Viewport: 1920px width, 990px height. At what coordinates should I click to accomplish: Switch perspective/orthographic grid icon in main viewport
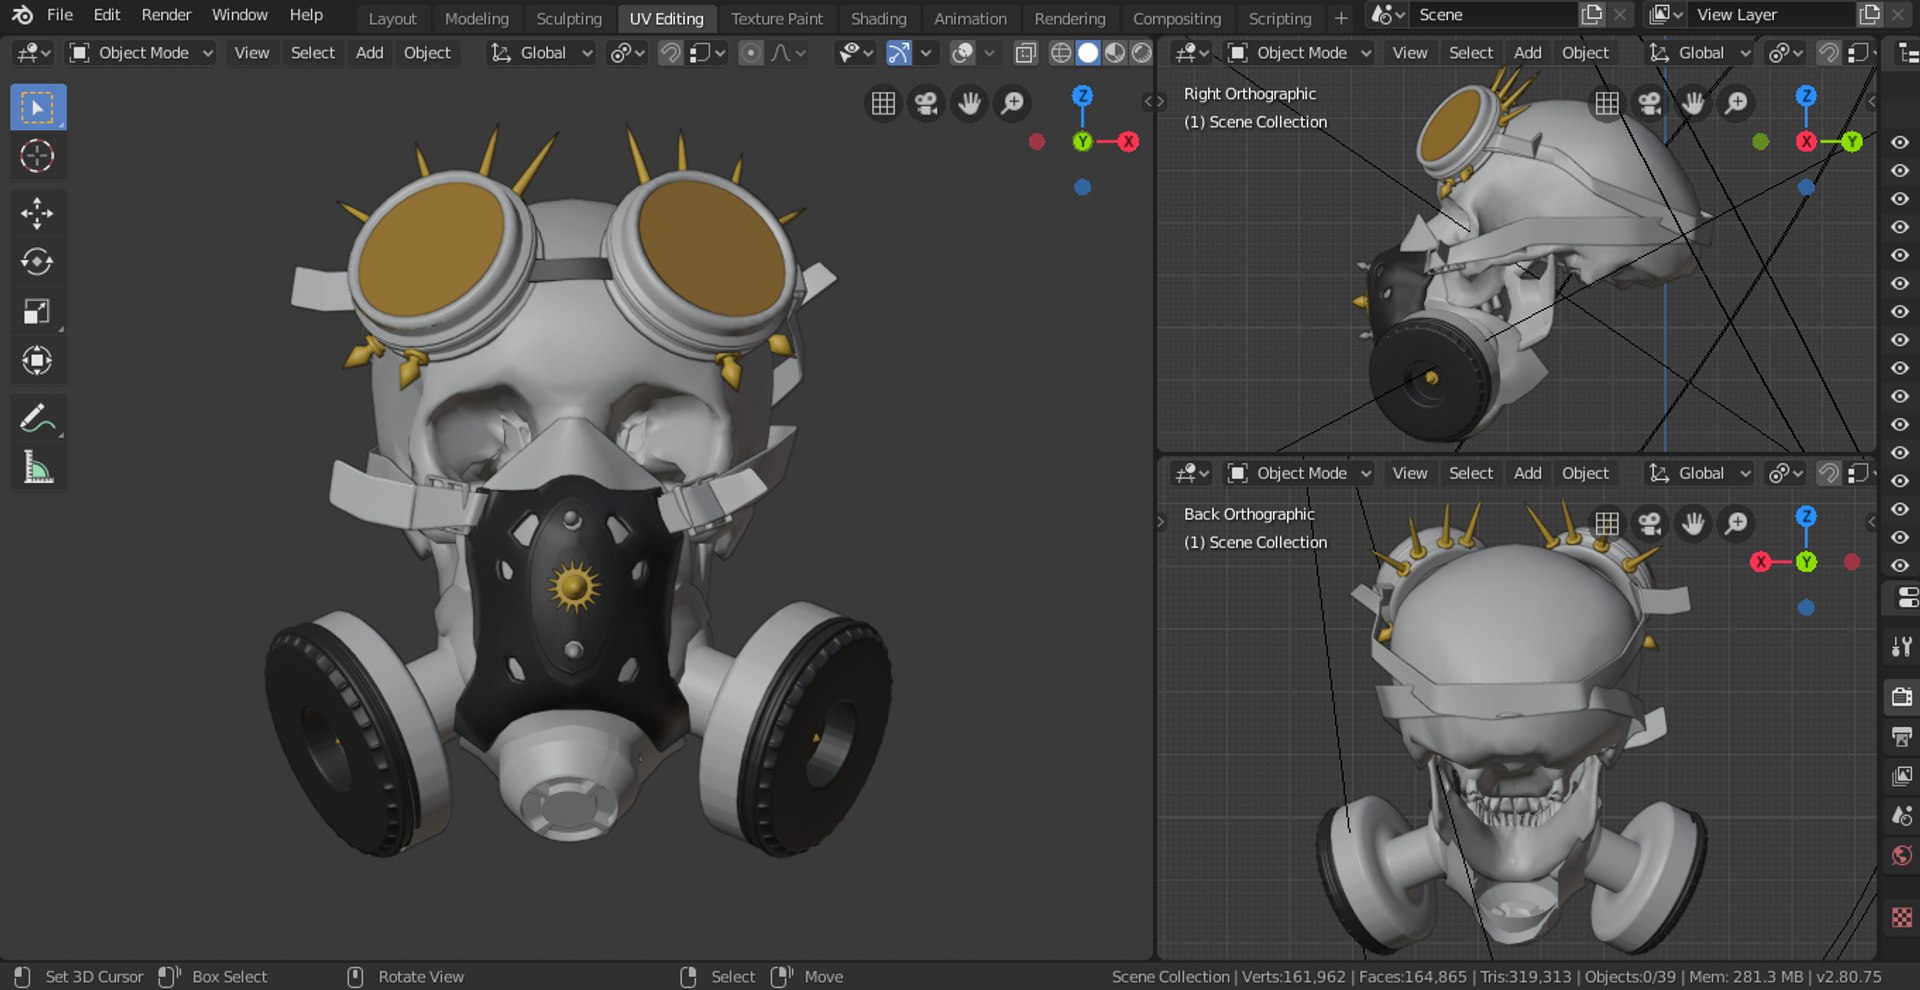883,103
